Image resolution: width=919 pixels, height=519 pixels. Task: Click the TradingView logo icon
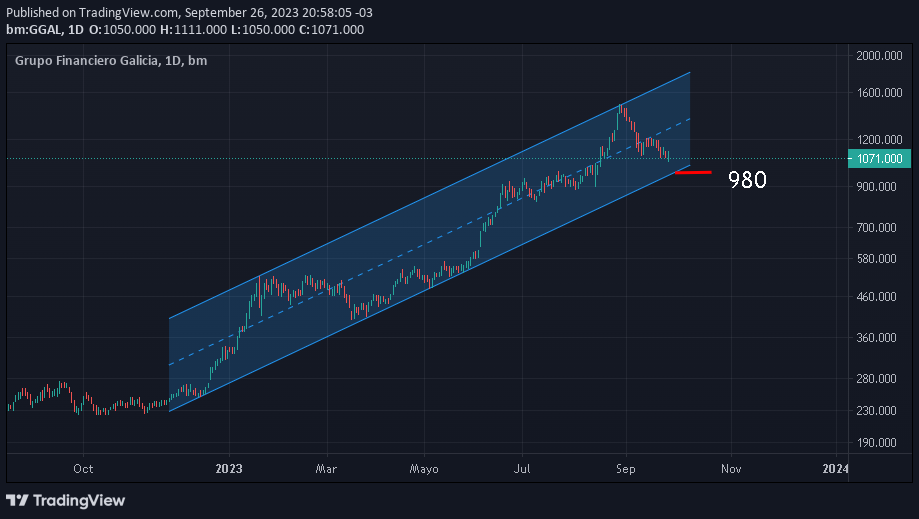click(17, 500)
